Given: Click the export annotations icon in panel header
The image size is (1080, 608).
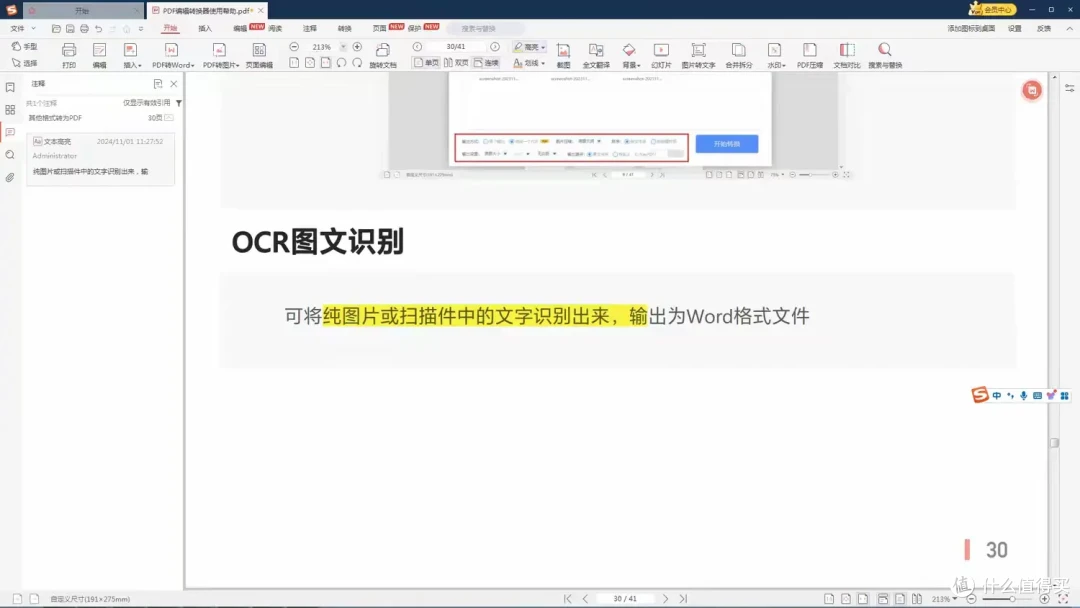Looking at the screenshot, I should coord(158,83).
